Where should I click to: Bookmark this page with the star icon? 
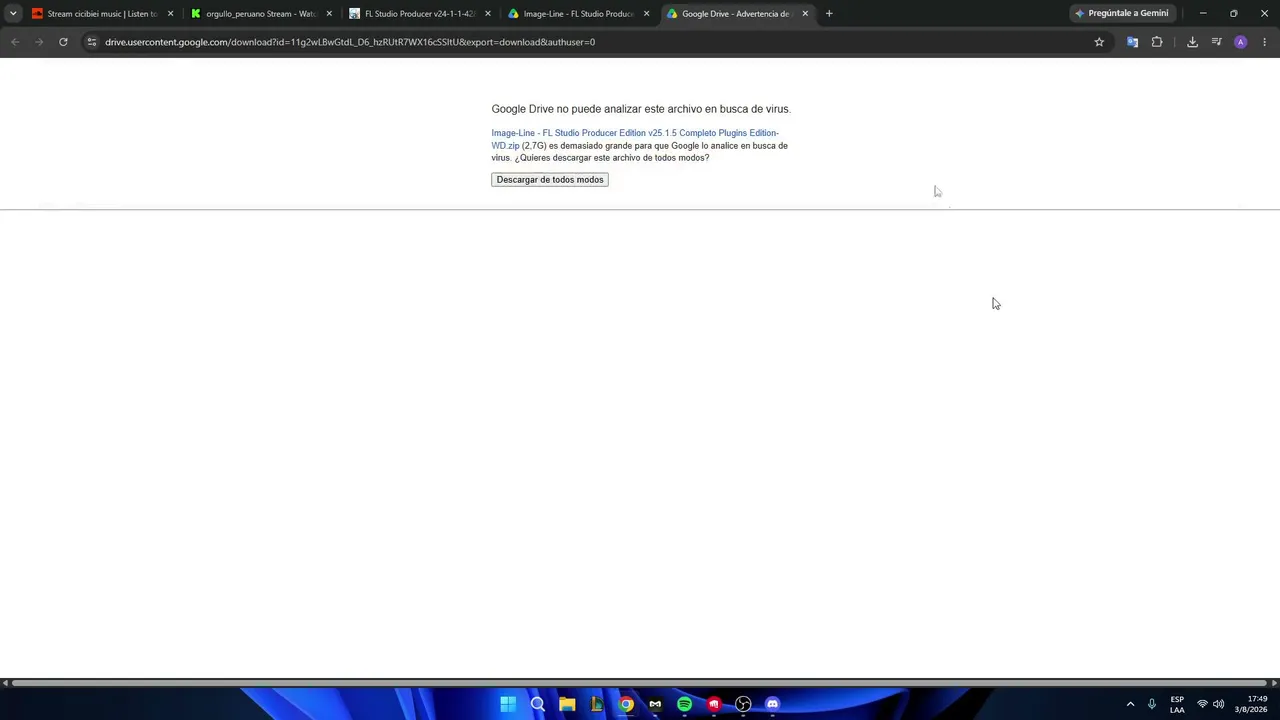pyautogui.click(x=1099, y=42)
